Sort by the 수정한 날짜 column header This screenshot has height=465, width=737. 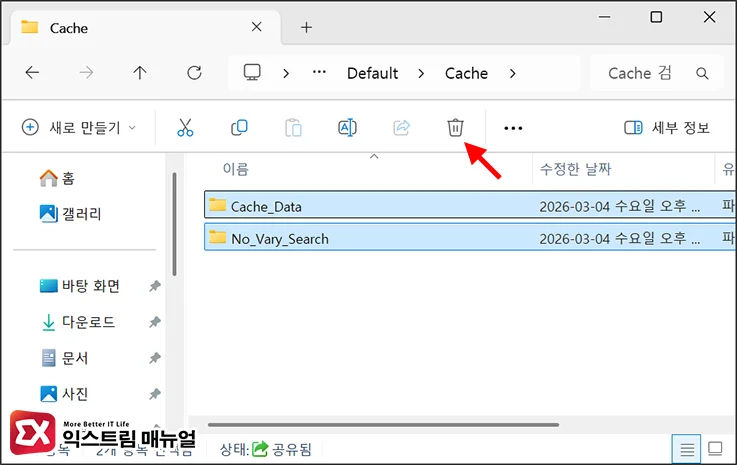pyautogui.click(x=575, y=169)
